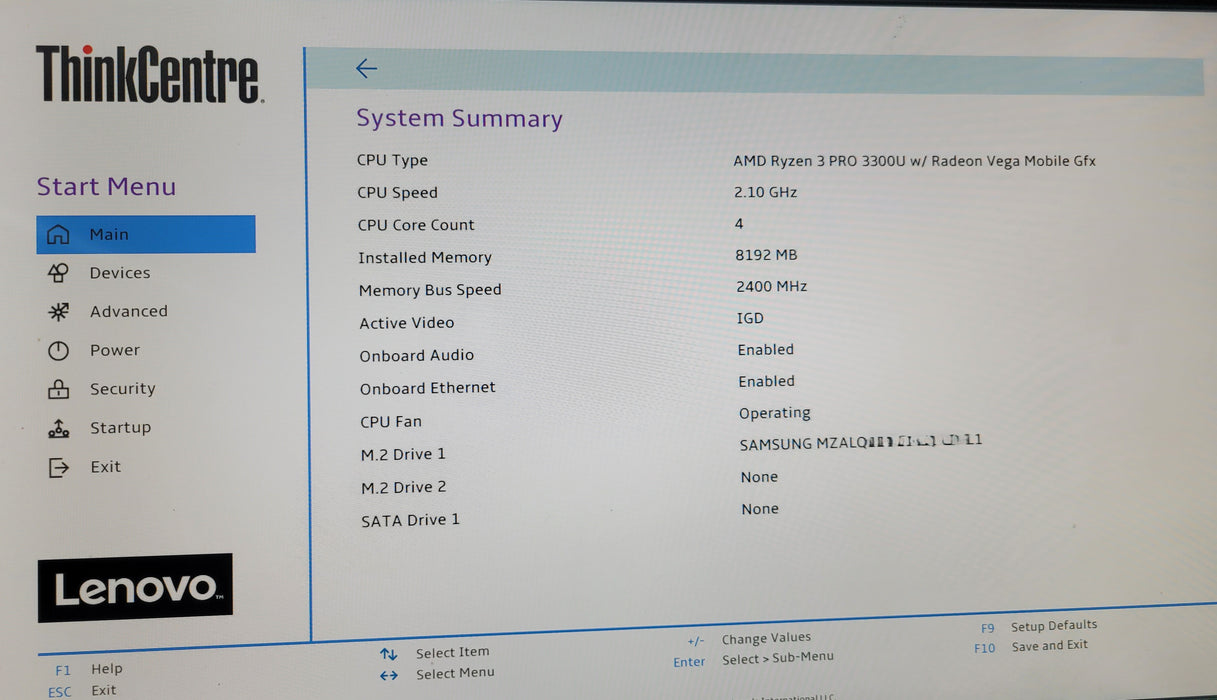This screenshot has height=700, width=1217.
Task: Select the Exit menu entry
Action: [x=105, y=467]
